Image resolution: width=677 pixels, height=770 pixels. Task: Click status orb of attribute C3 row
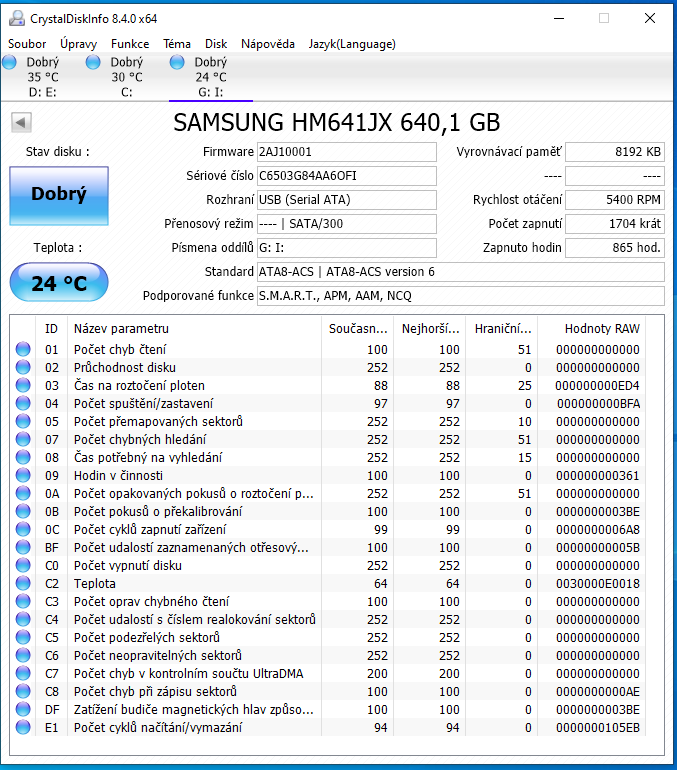23,602
